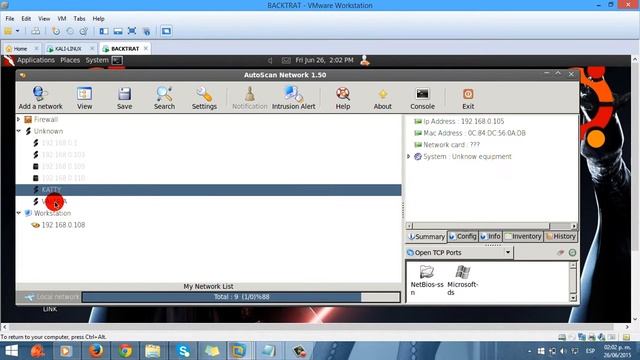Viewport: 640px width, 360px height.
Task: Select host 192.168.0.103 in the tree
Action: 63,155
